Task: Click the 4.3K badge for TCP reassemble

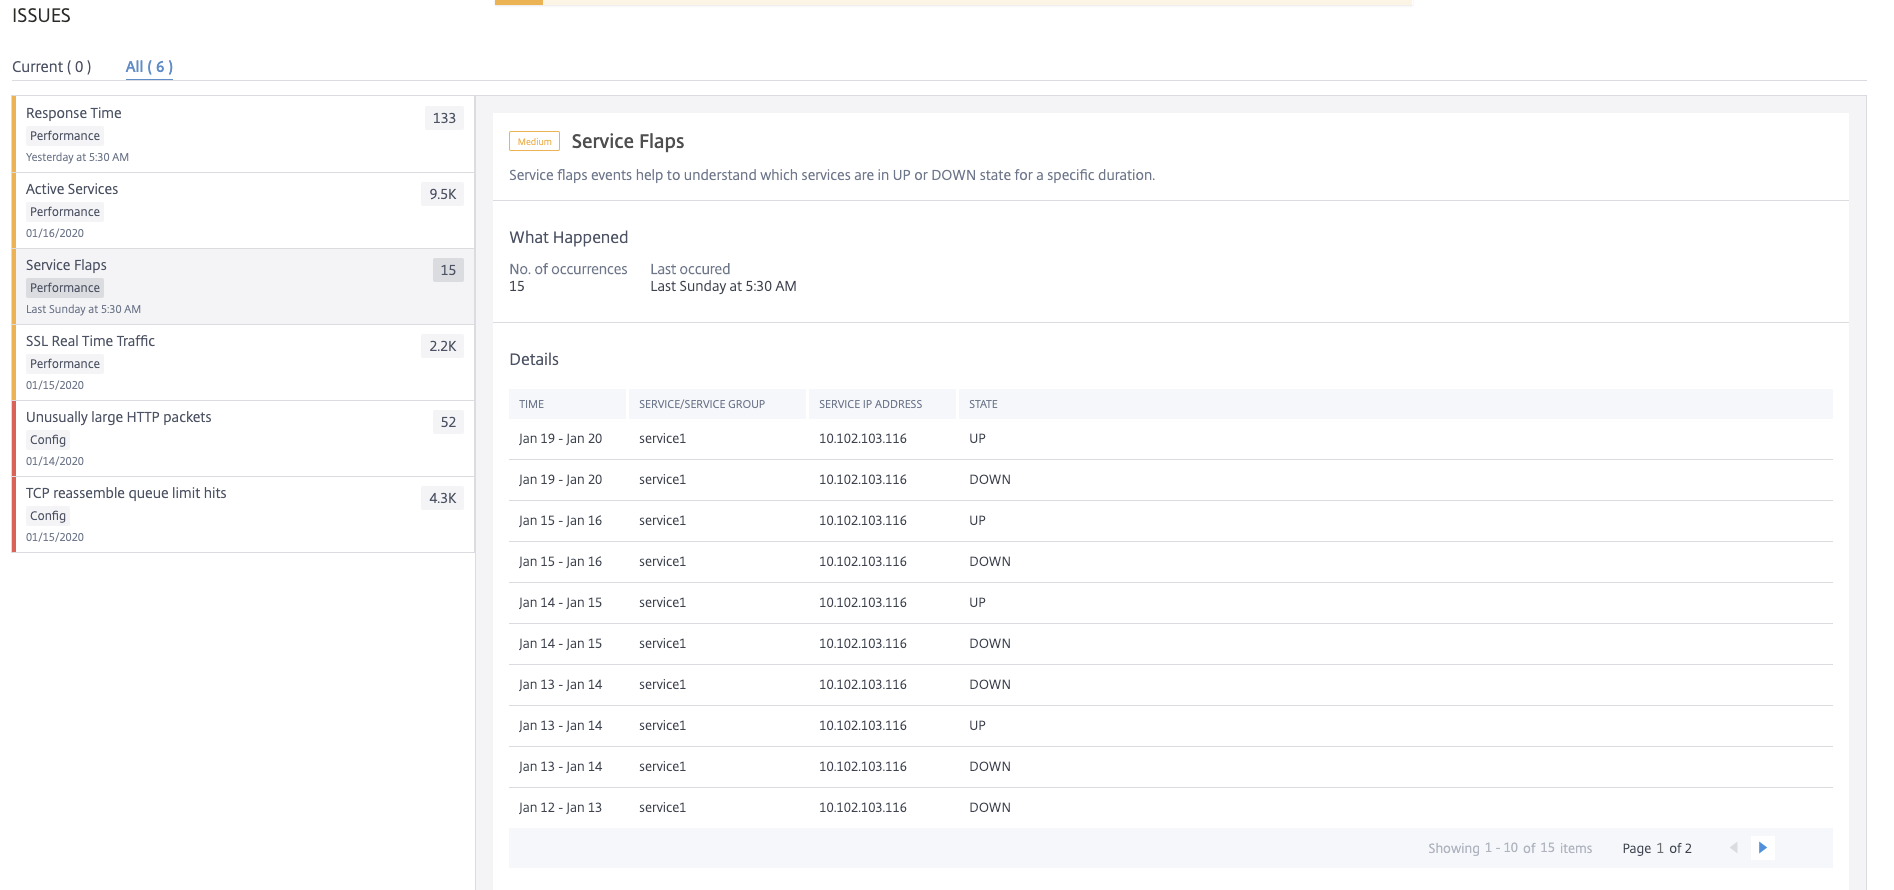Action: click(x=443, y=498)
